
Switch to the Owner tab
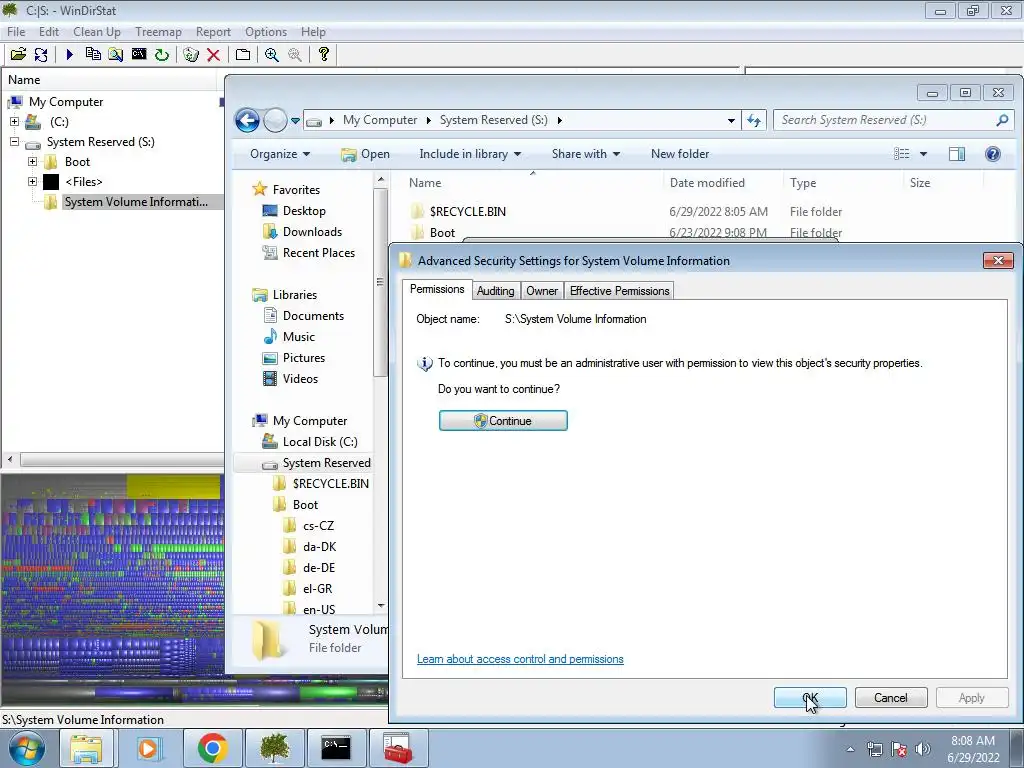(x=542, y=291)
